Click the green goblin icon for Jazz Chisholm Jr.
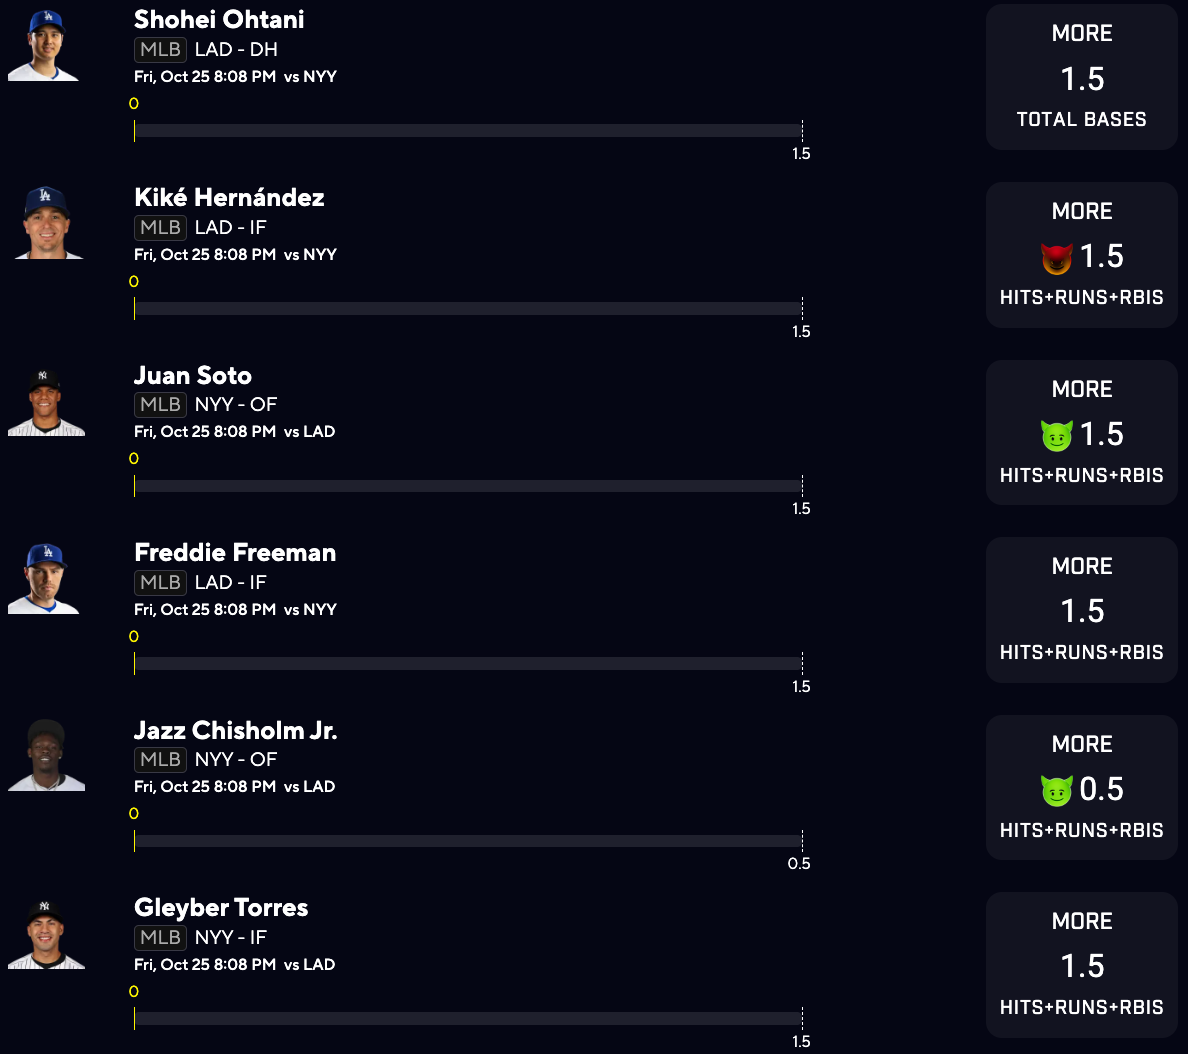The image size is (1188, 1054). pyautogui.click(x=1056, y=790)
